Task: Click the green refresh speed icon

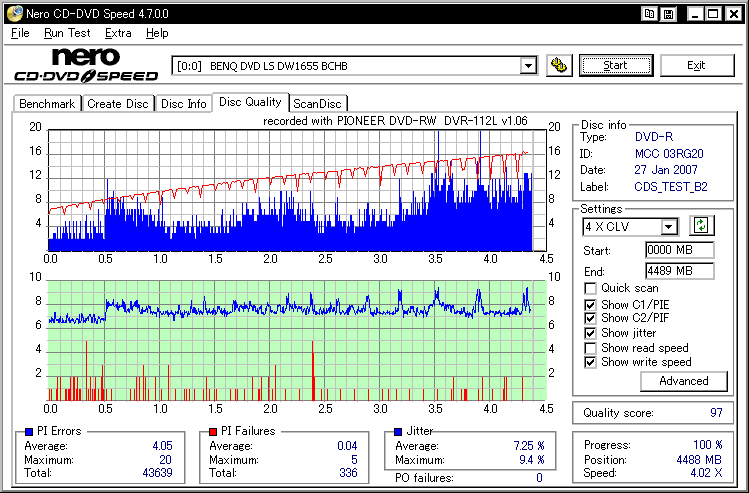Action: click(701, 225)
